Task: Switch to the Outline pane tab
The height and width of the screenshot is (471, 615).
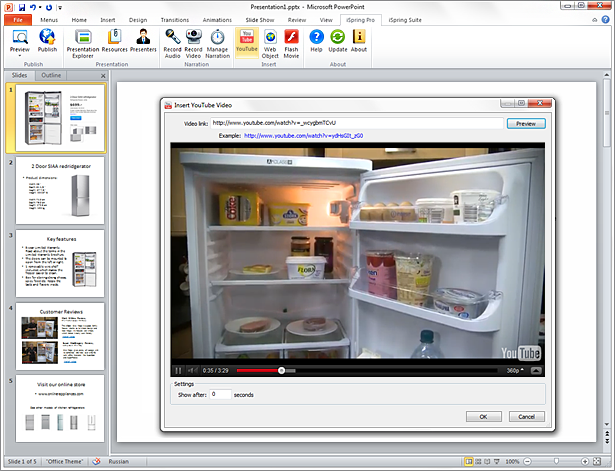Action: click(51, 75)
